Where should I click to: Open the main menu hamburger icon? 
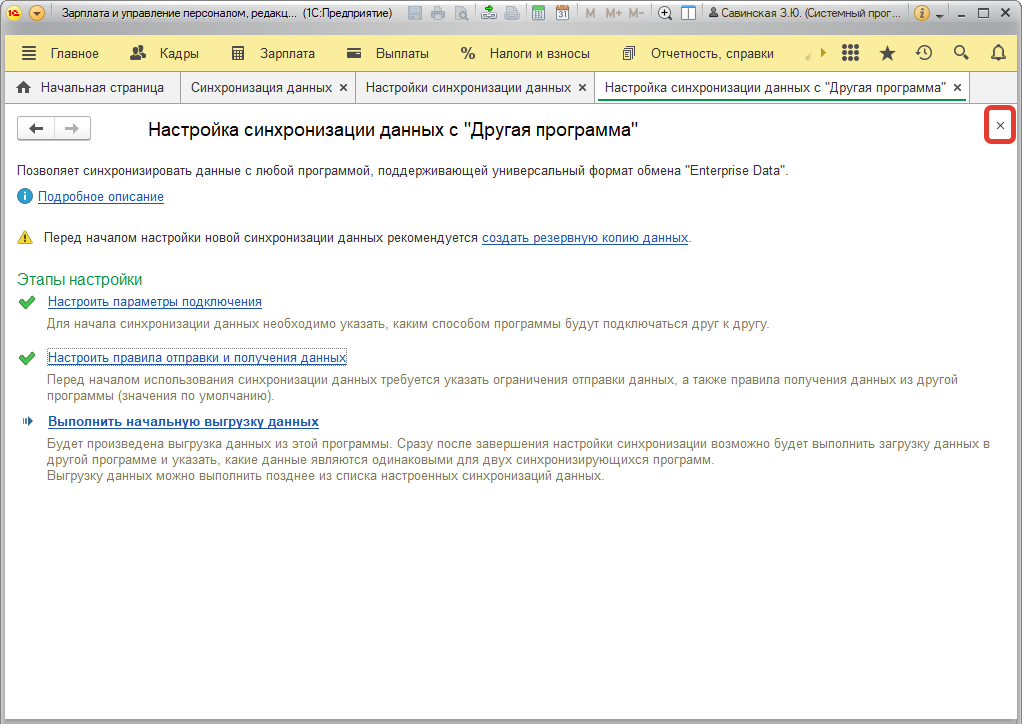coord(27,52)
